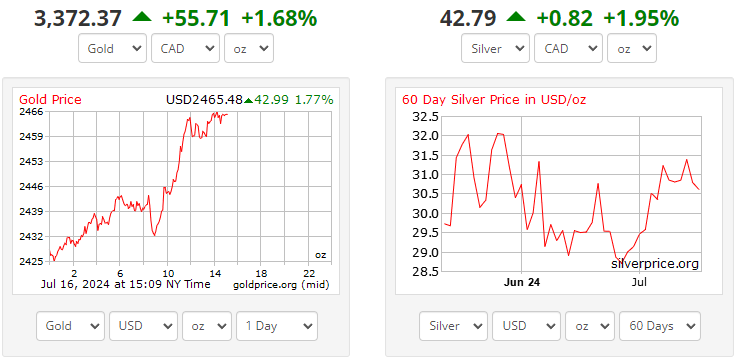The width and height of the screenshot is (738, 364).
Task: Open the USD dropdown below the silver chart
Action: [527, 326]
